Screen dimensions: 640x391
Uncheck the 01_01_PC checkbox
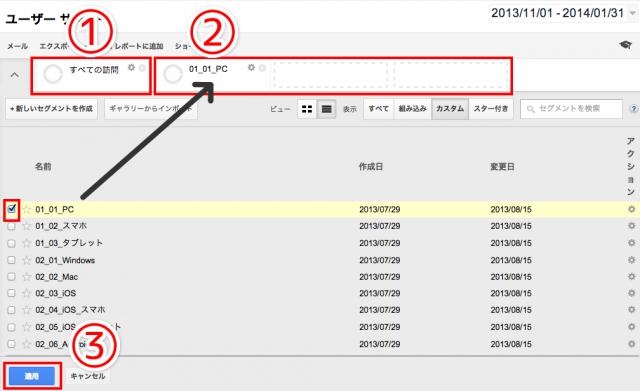tap(11, 209)
